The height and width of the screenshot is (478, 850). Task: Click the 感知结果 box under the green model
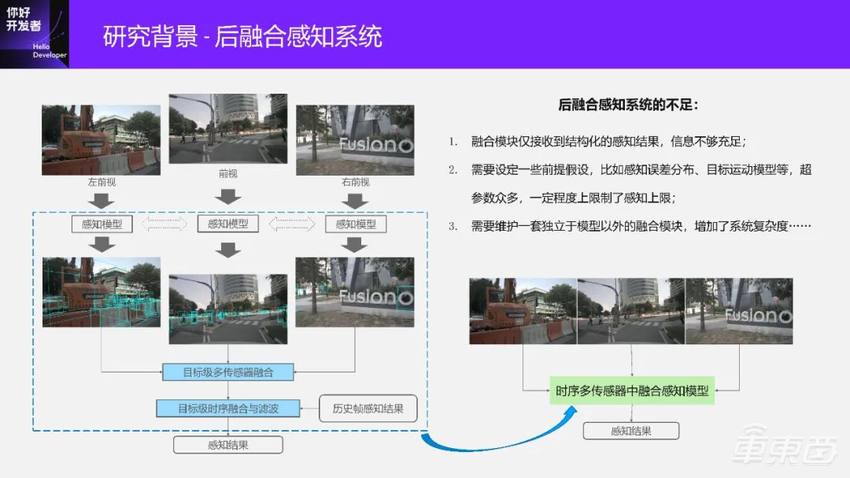point(631,430)
